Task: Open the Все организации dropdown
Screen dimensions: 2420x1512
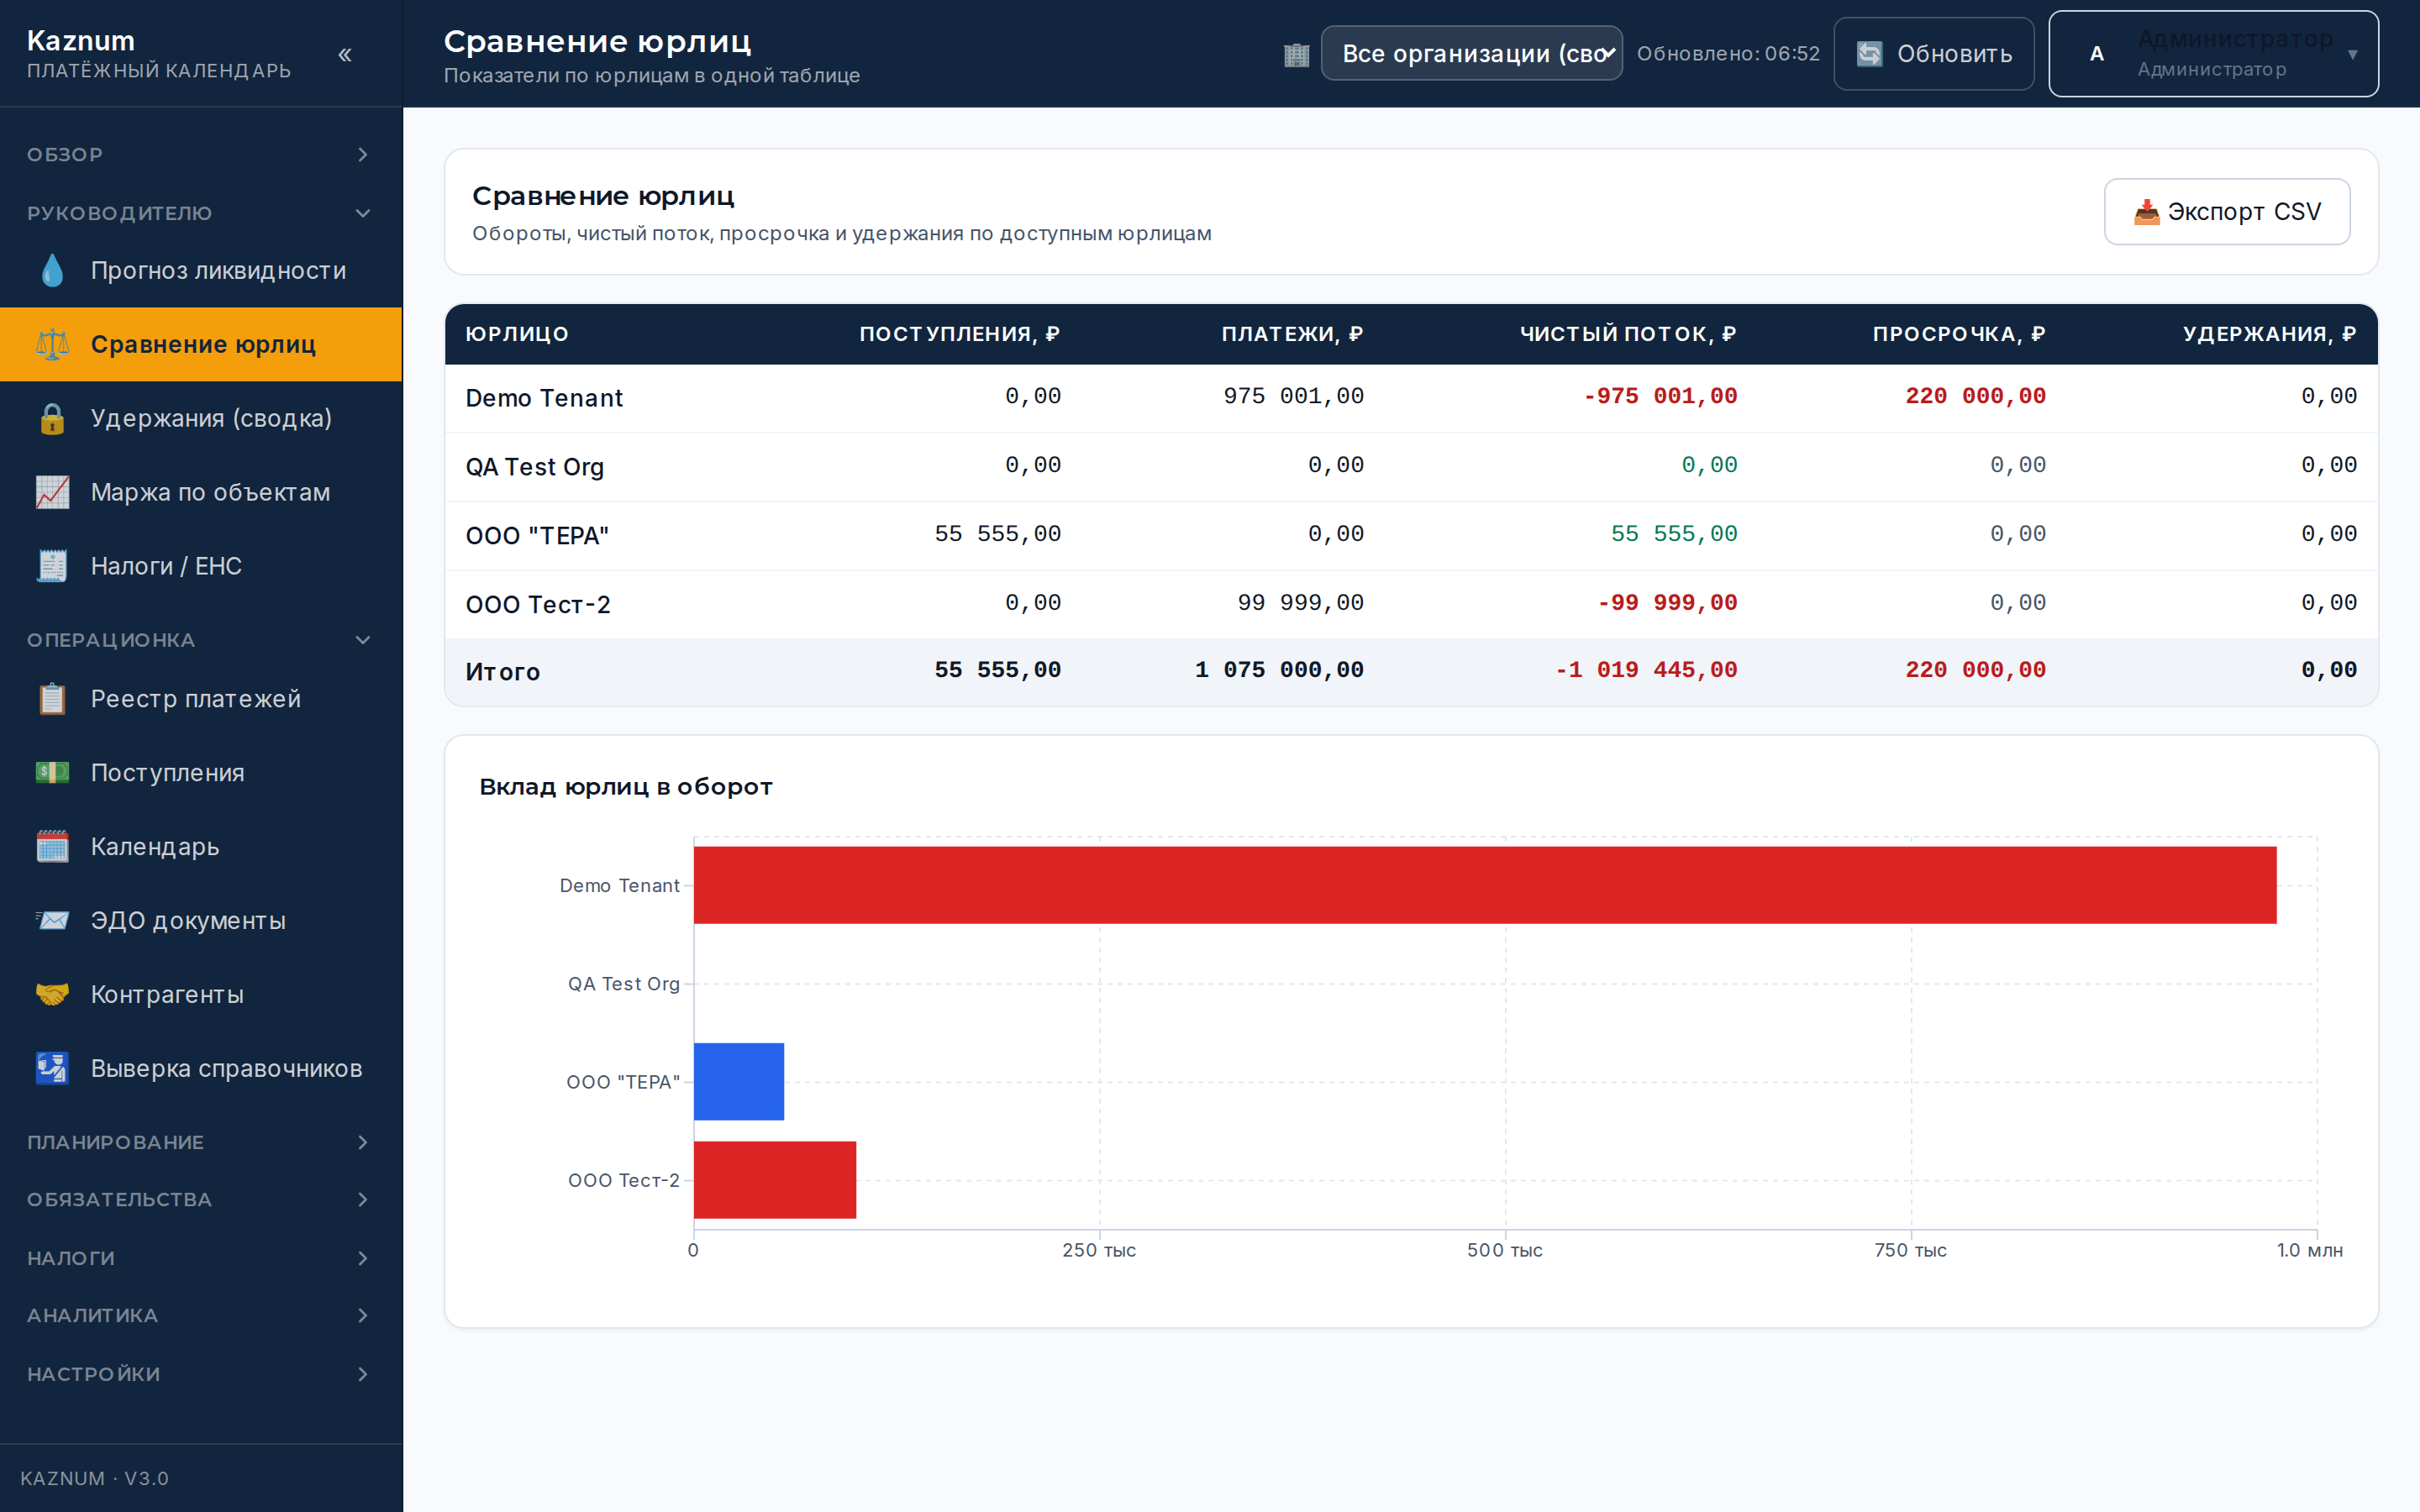Action: (x=1471, y=53)
